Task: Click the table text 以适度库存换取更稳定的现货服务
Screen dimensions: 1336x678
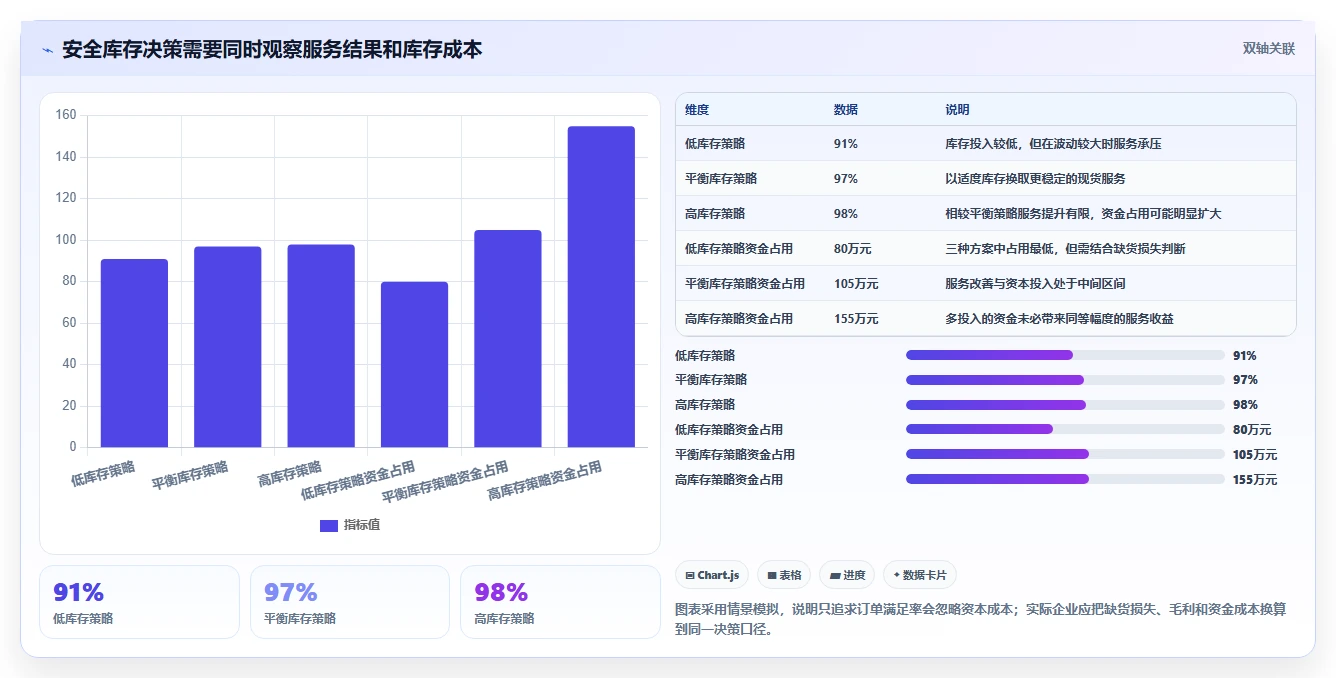Action: coord(1035,179)
